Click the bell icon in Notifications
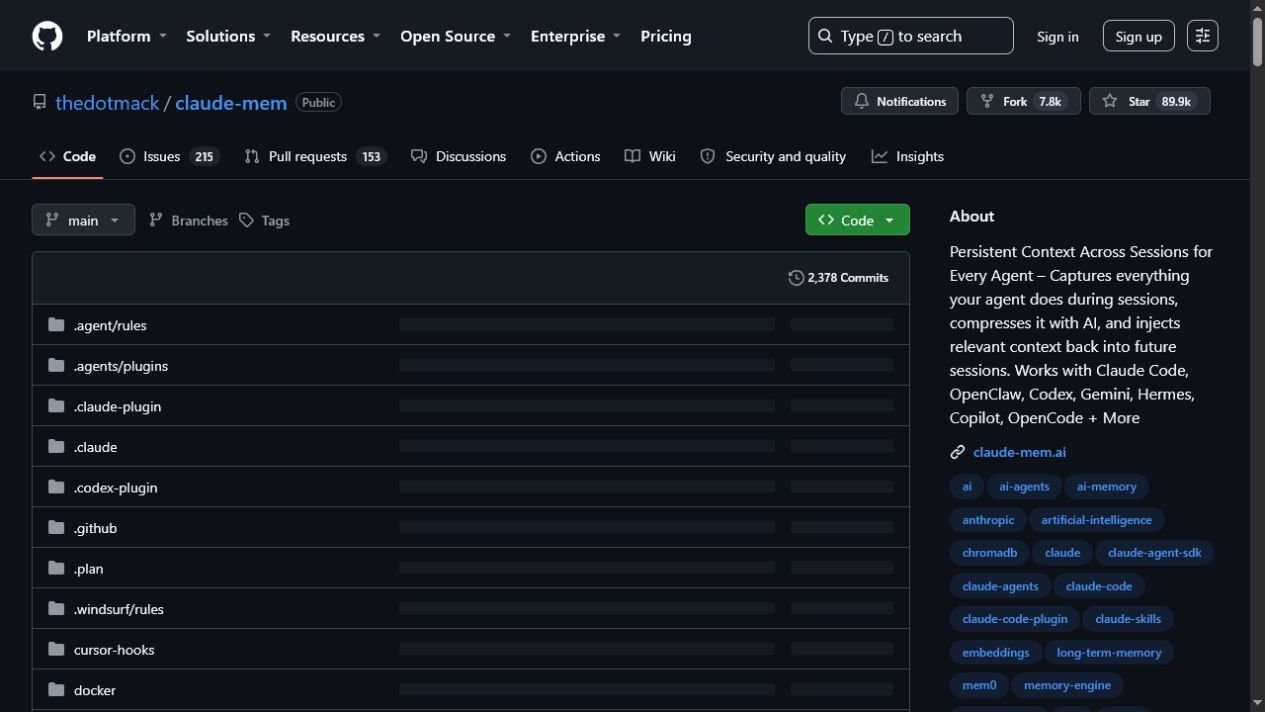 click(861, 101)
